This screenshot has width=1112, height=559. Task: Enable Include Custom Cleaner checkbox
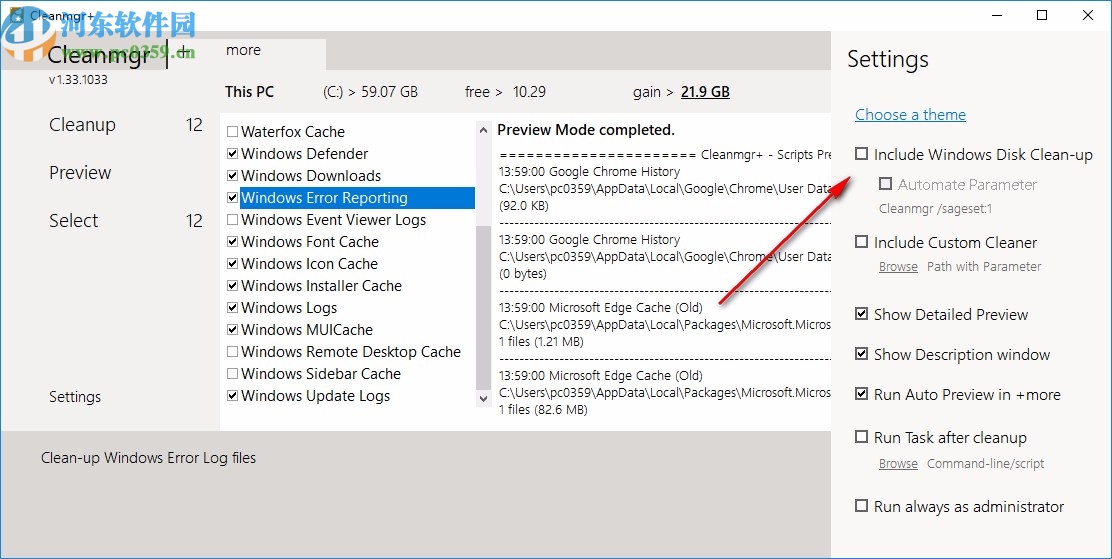point(861,242)
